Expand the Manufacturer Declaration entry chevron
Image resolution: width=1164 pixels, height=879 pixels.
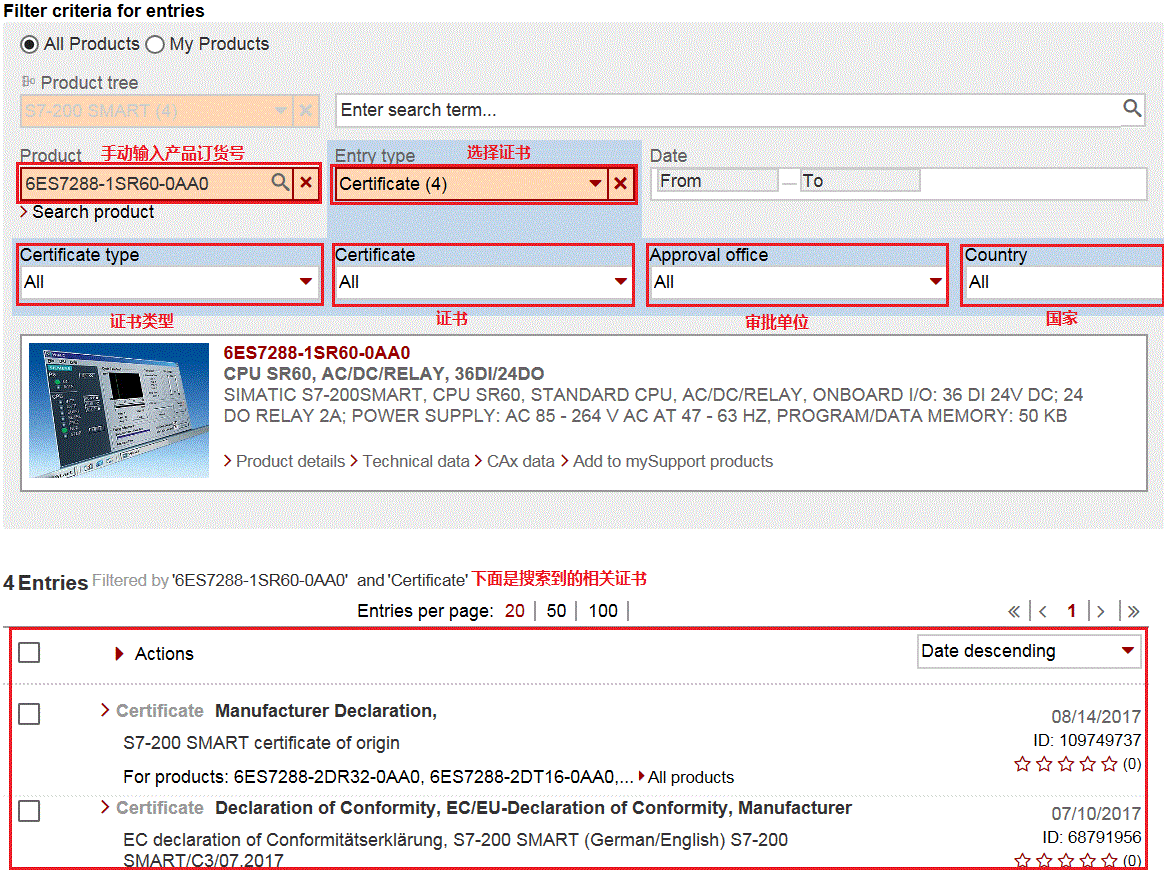click(x=105, y=710)
